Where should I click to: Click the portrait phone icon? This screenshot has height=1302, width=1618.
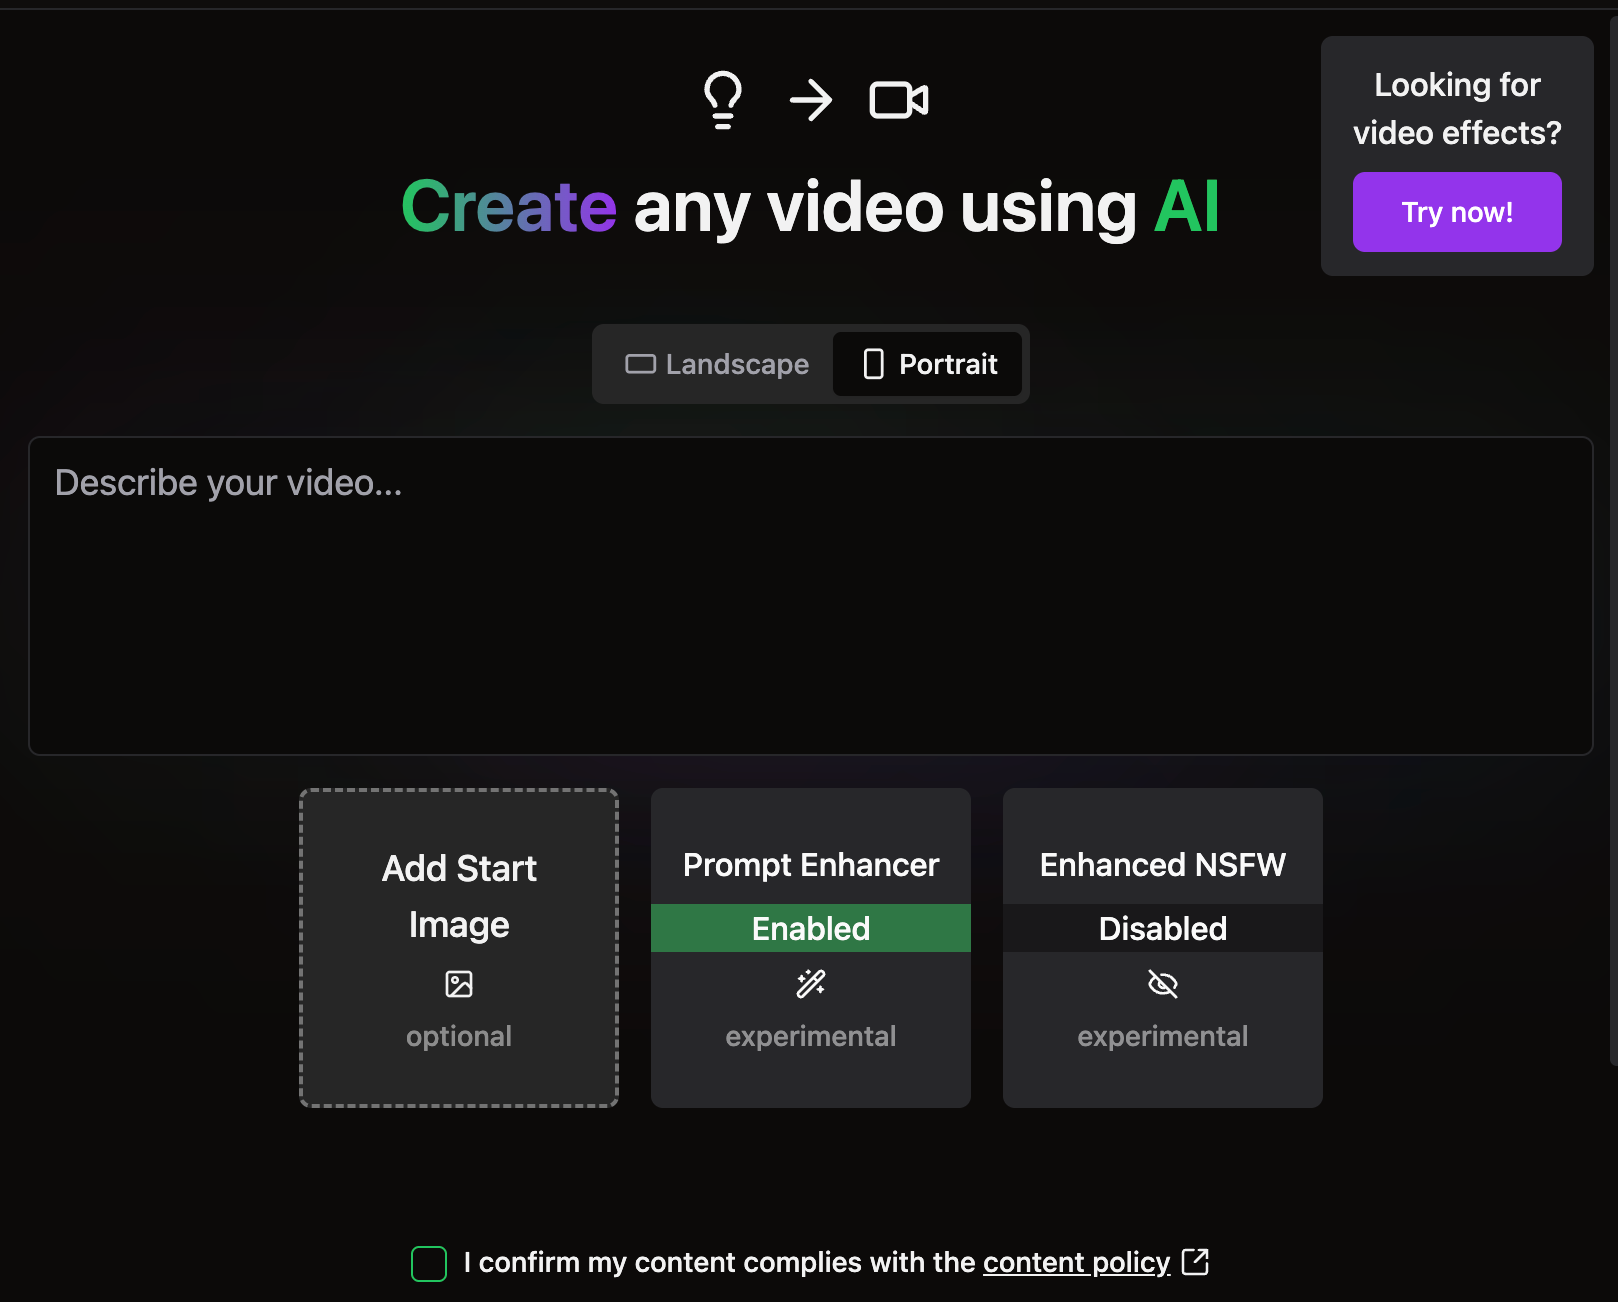[x=873, y=364]
